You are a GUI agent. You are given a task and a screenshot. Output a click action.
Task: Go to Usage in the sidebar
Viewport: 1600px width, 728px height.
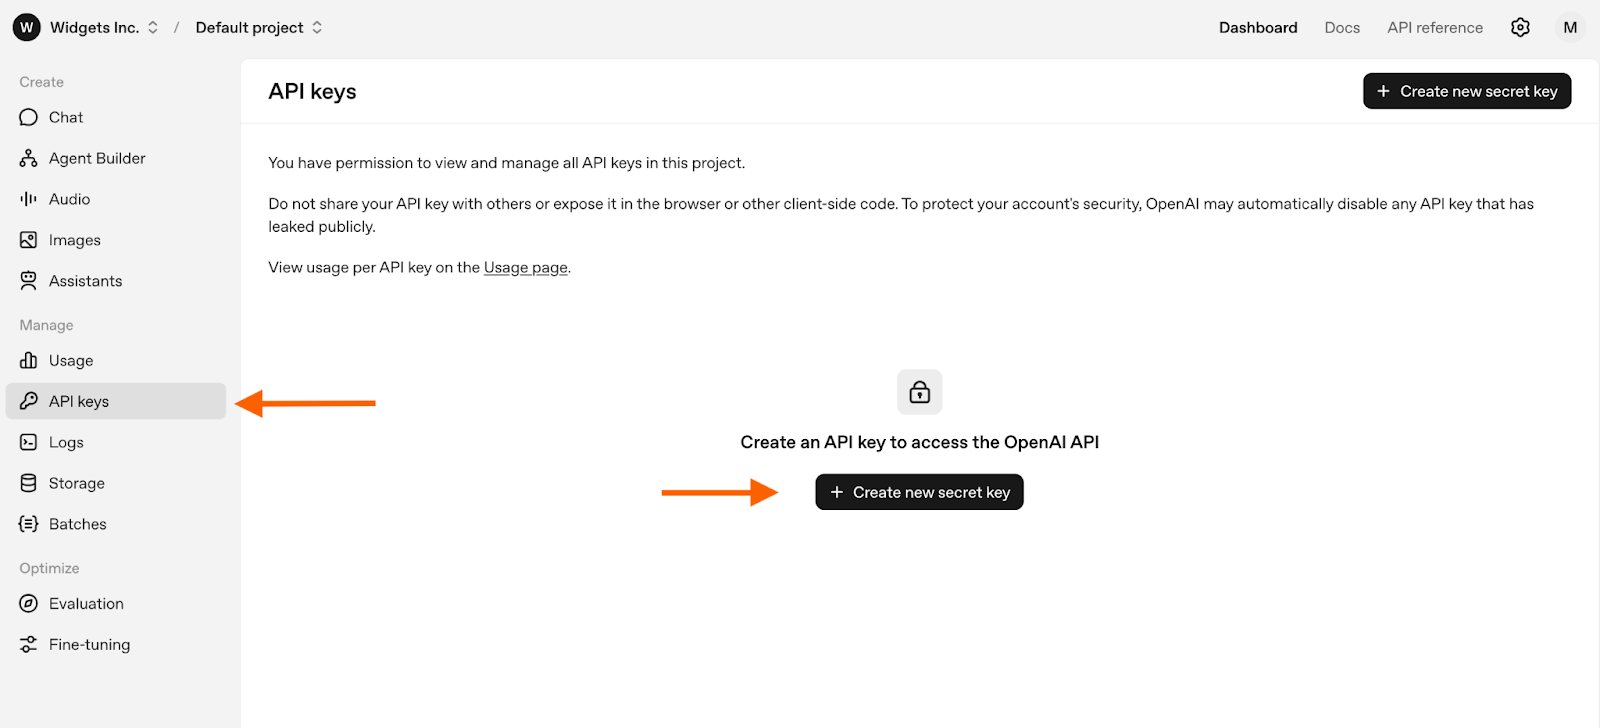point(116,360)
